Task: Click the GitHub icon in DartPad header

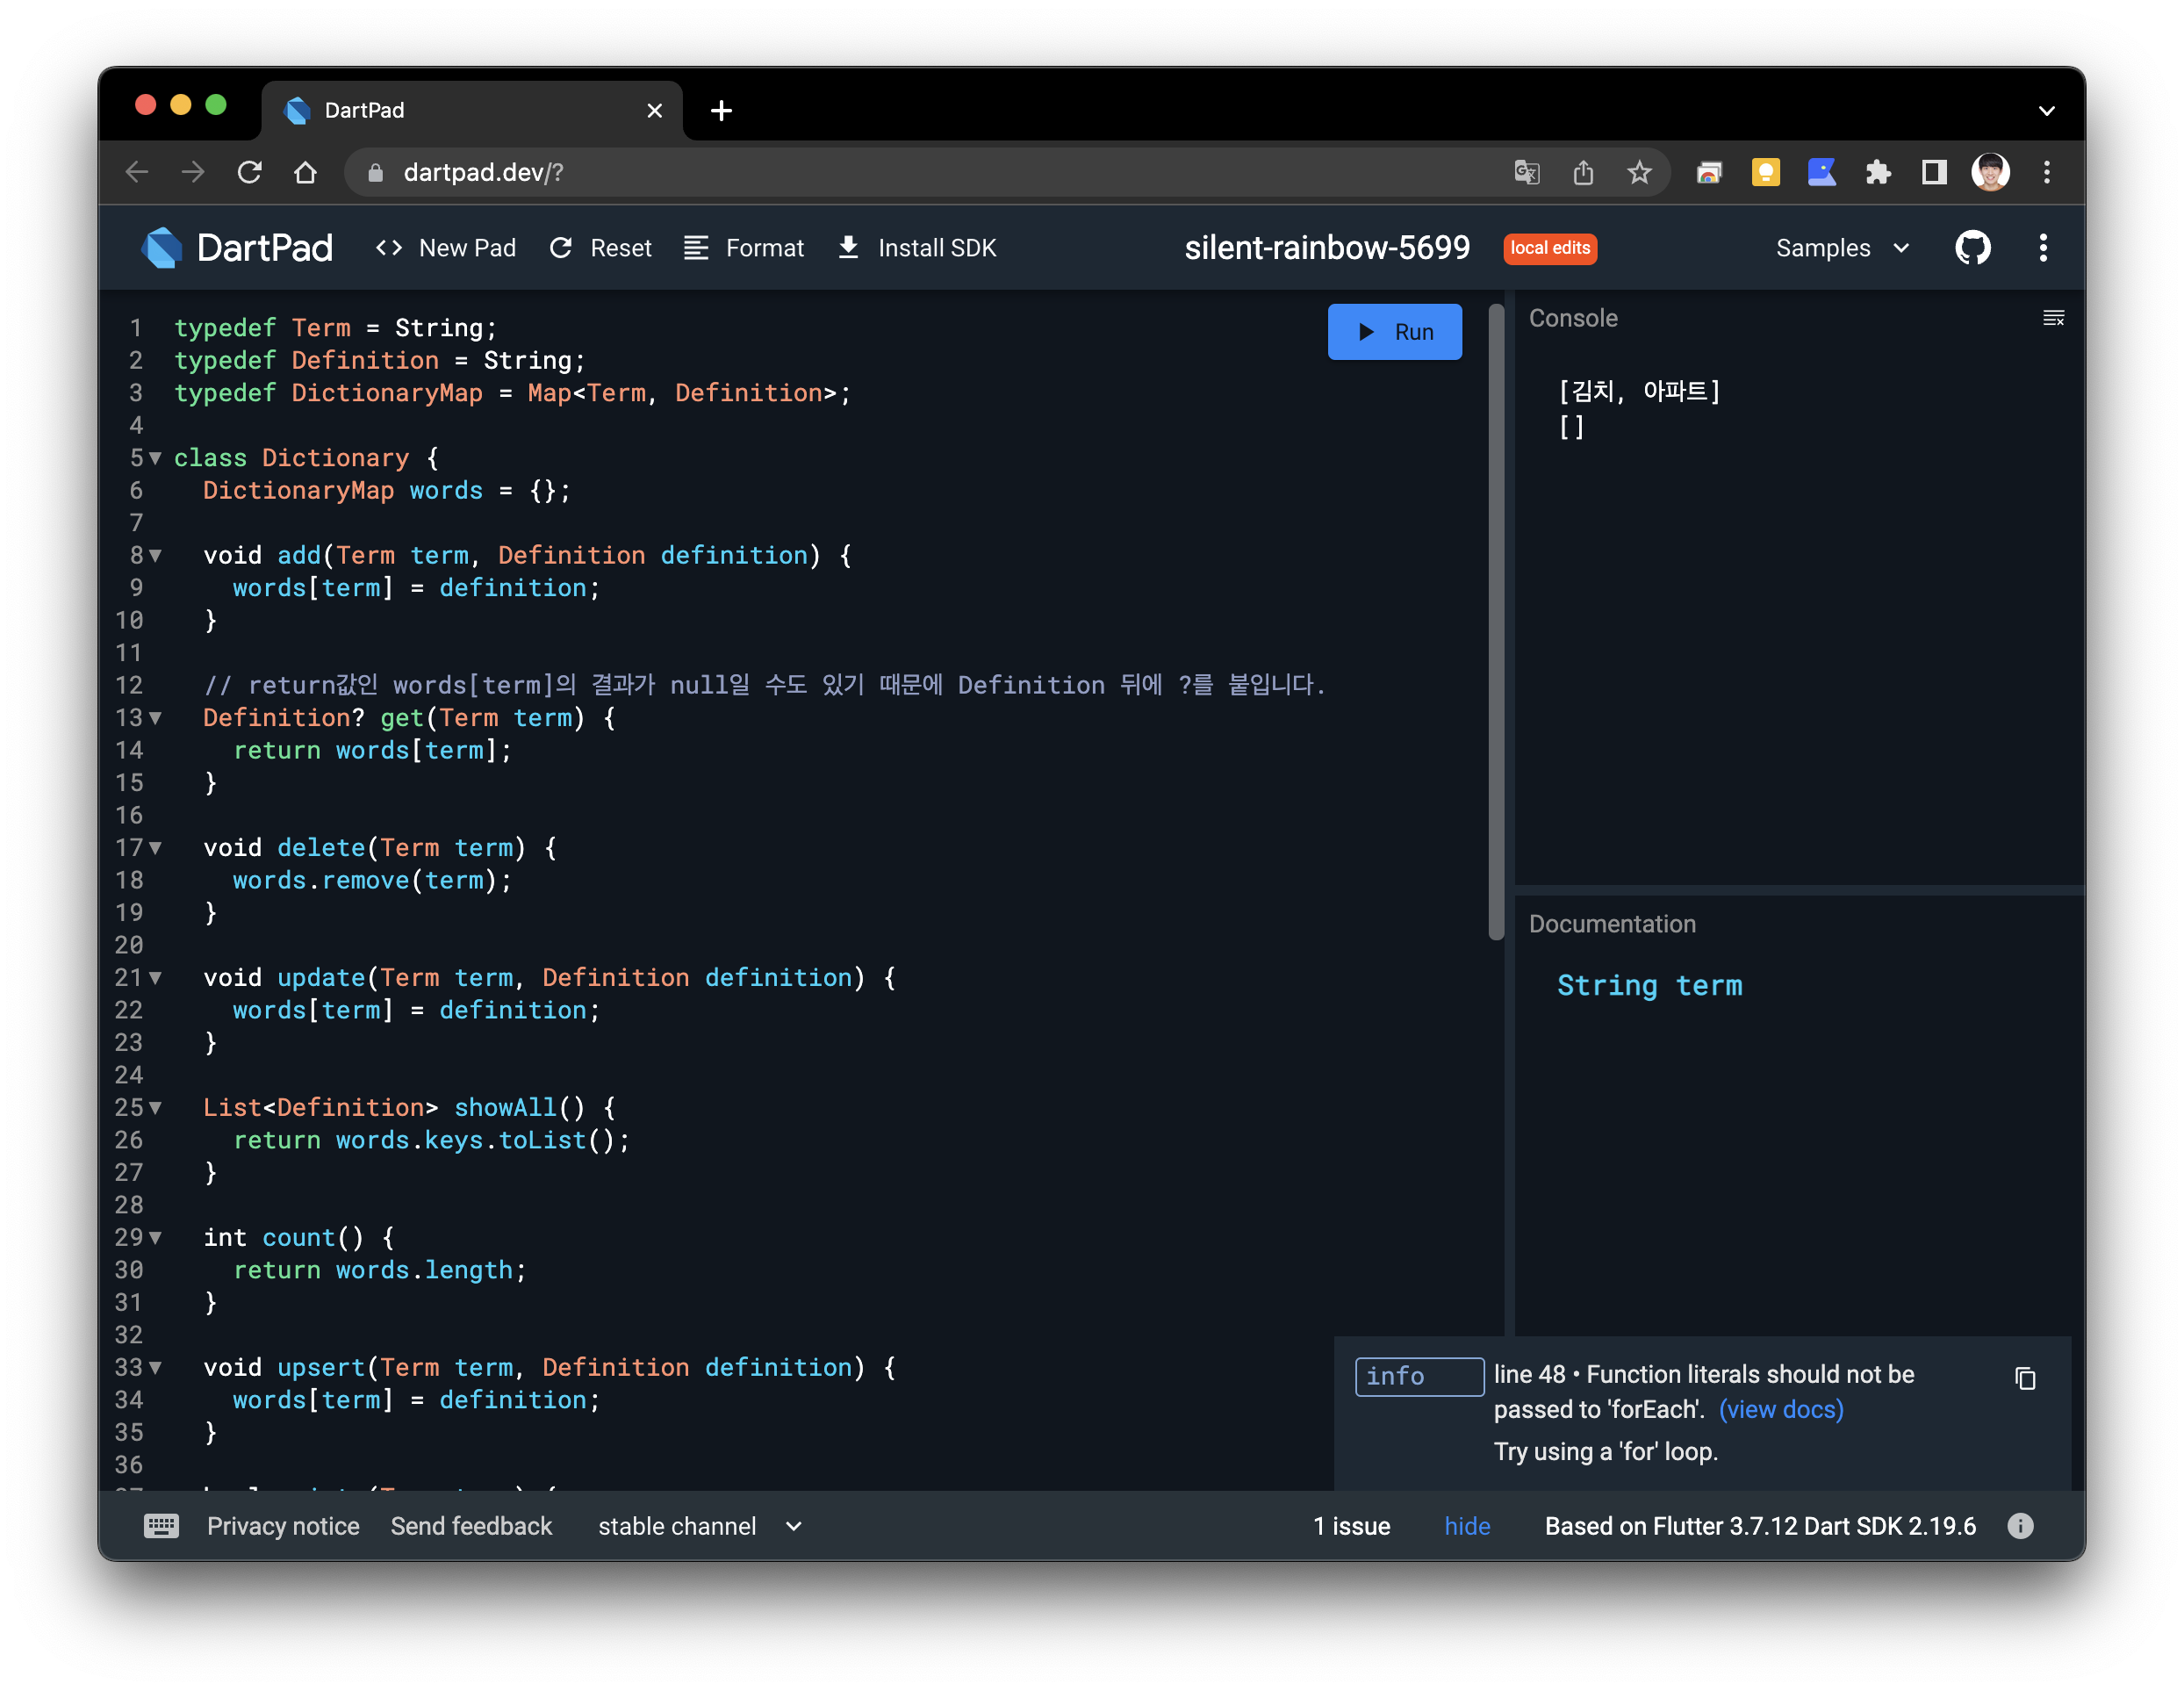Action: (x=1972, y=248)
